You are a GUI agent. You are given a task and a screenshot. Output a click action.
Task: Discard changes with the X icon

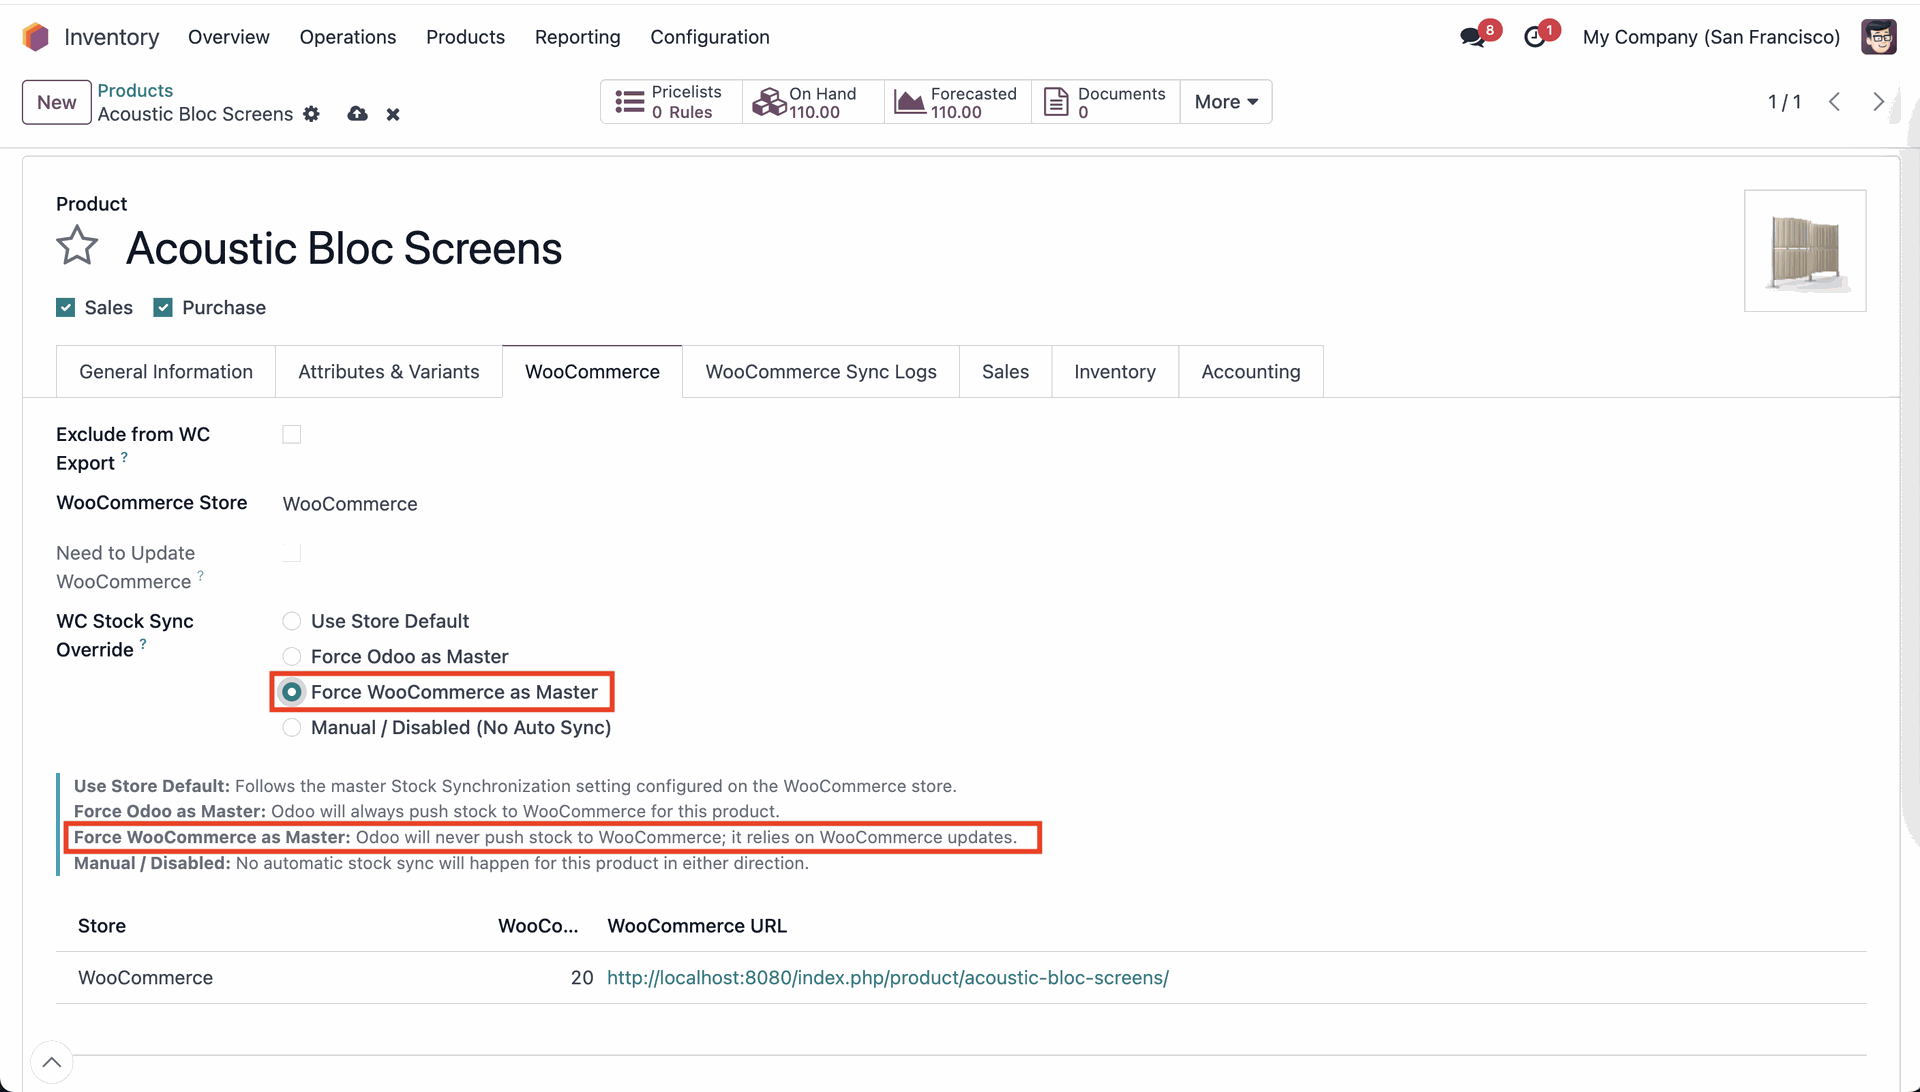393,114
